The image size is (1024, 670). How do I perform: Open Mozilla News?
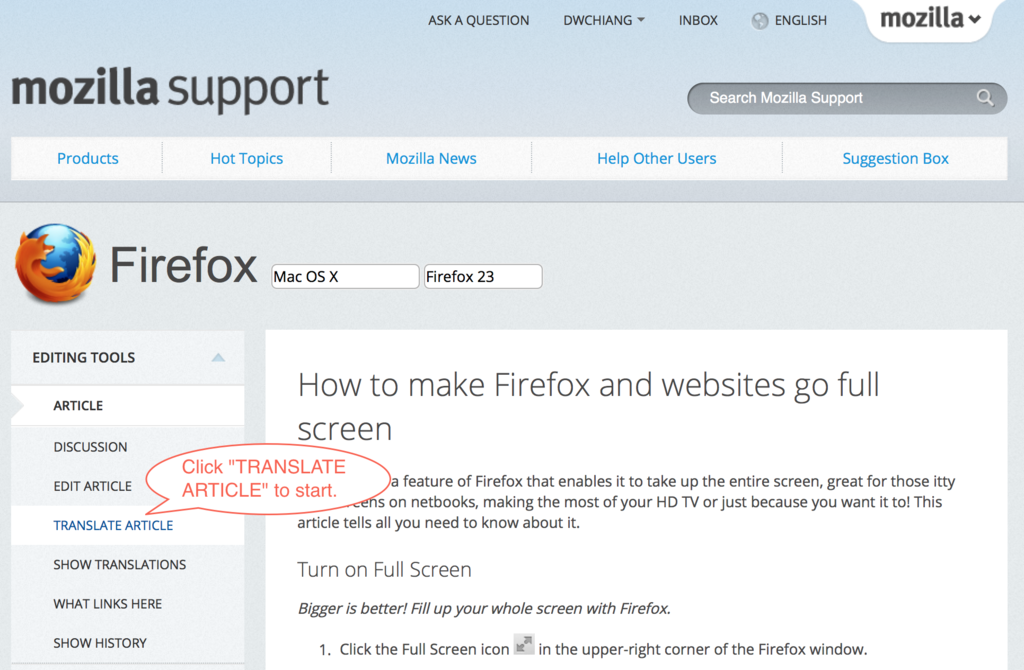tap(431, 158)
